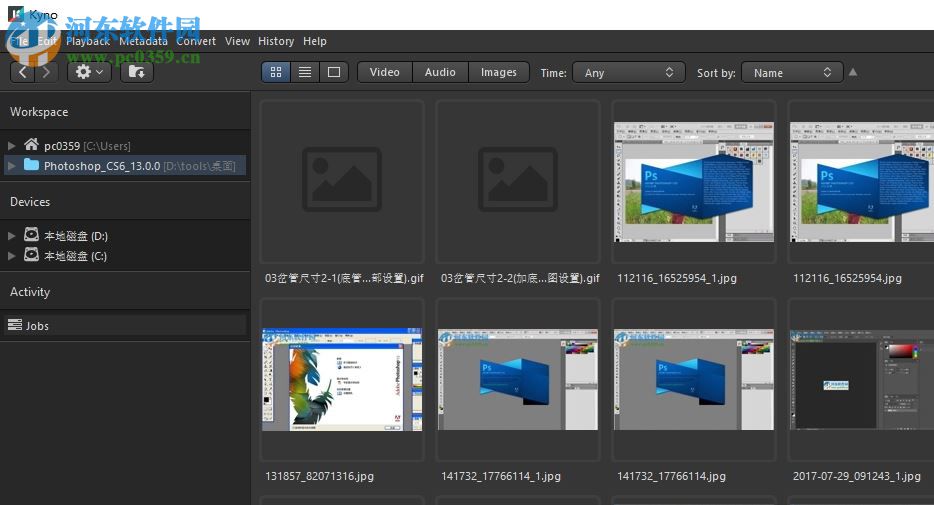Click the pc0359 workspace label text
934x505 pixels.
pyautogui.click(x=62, y=146)
